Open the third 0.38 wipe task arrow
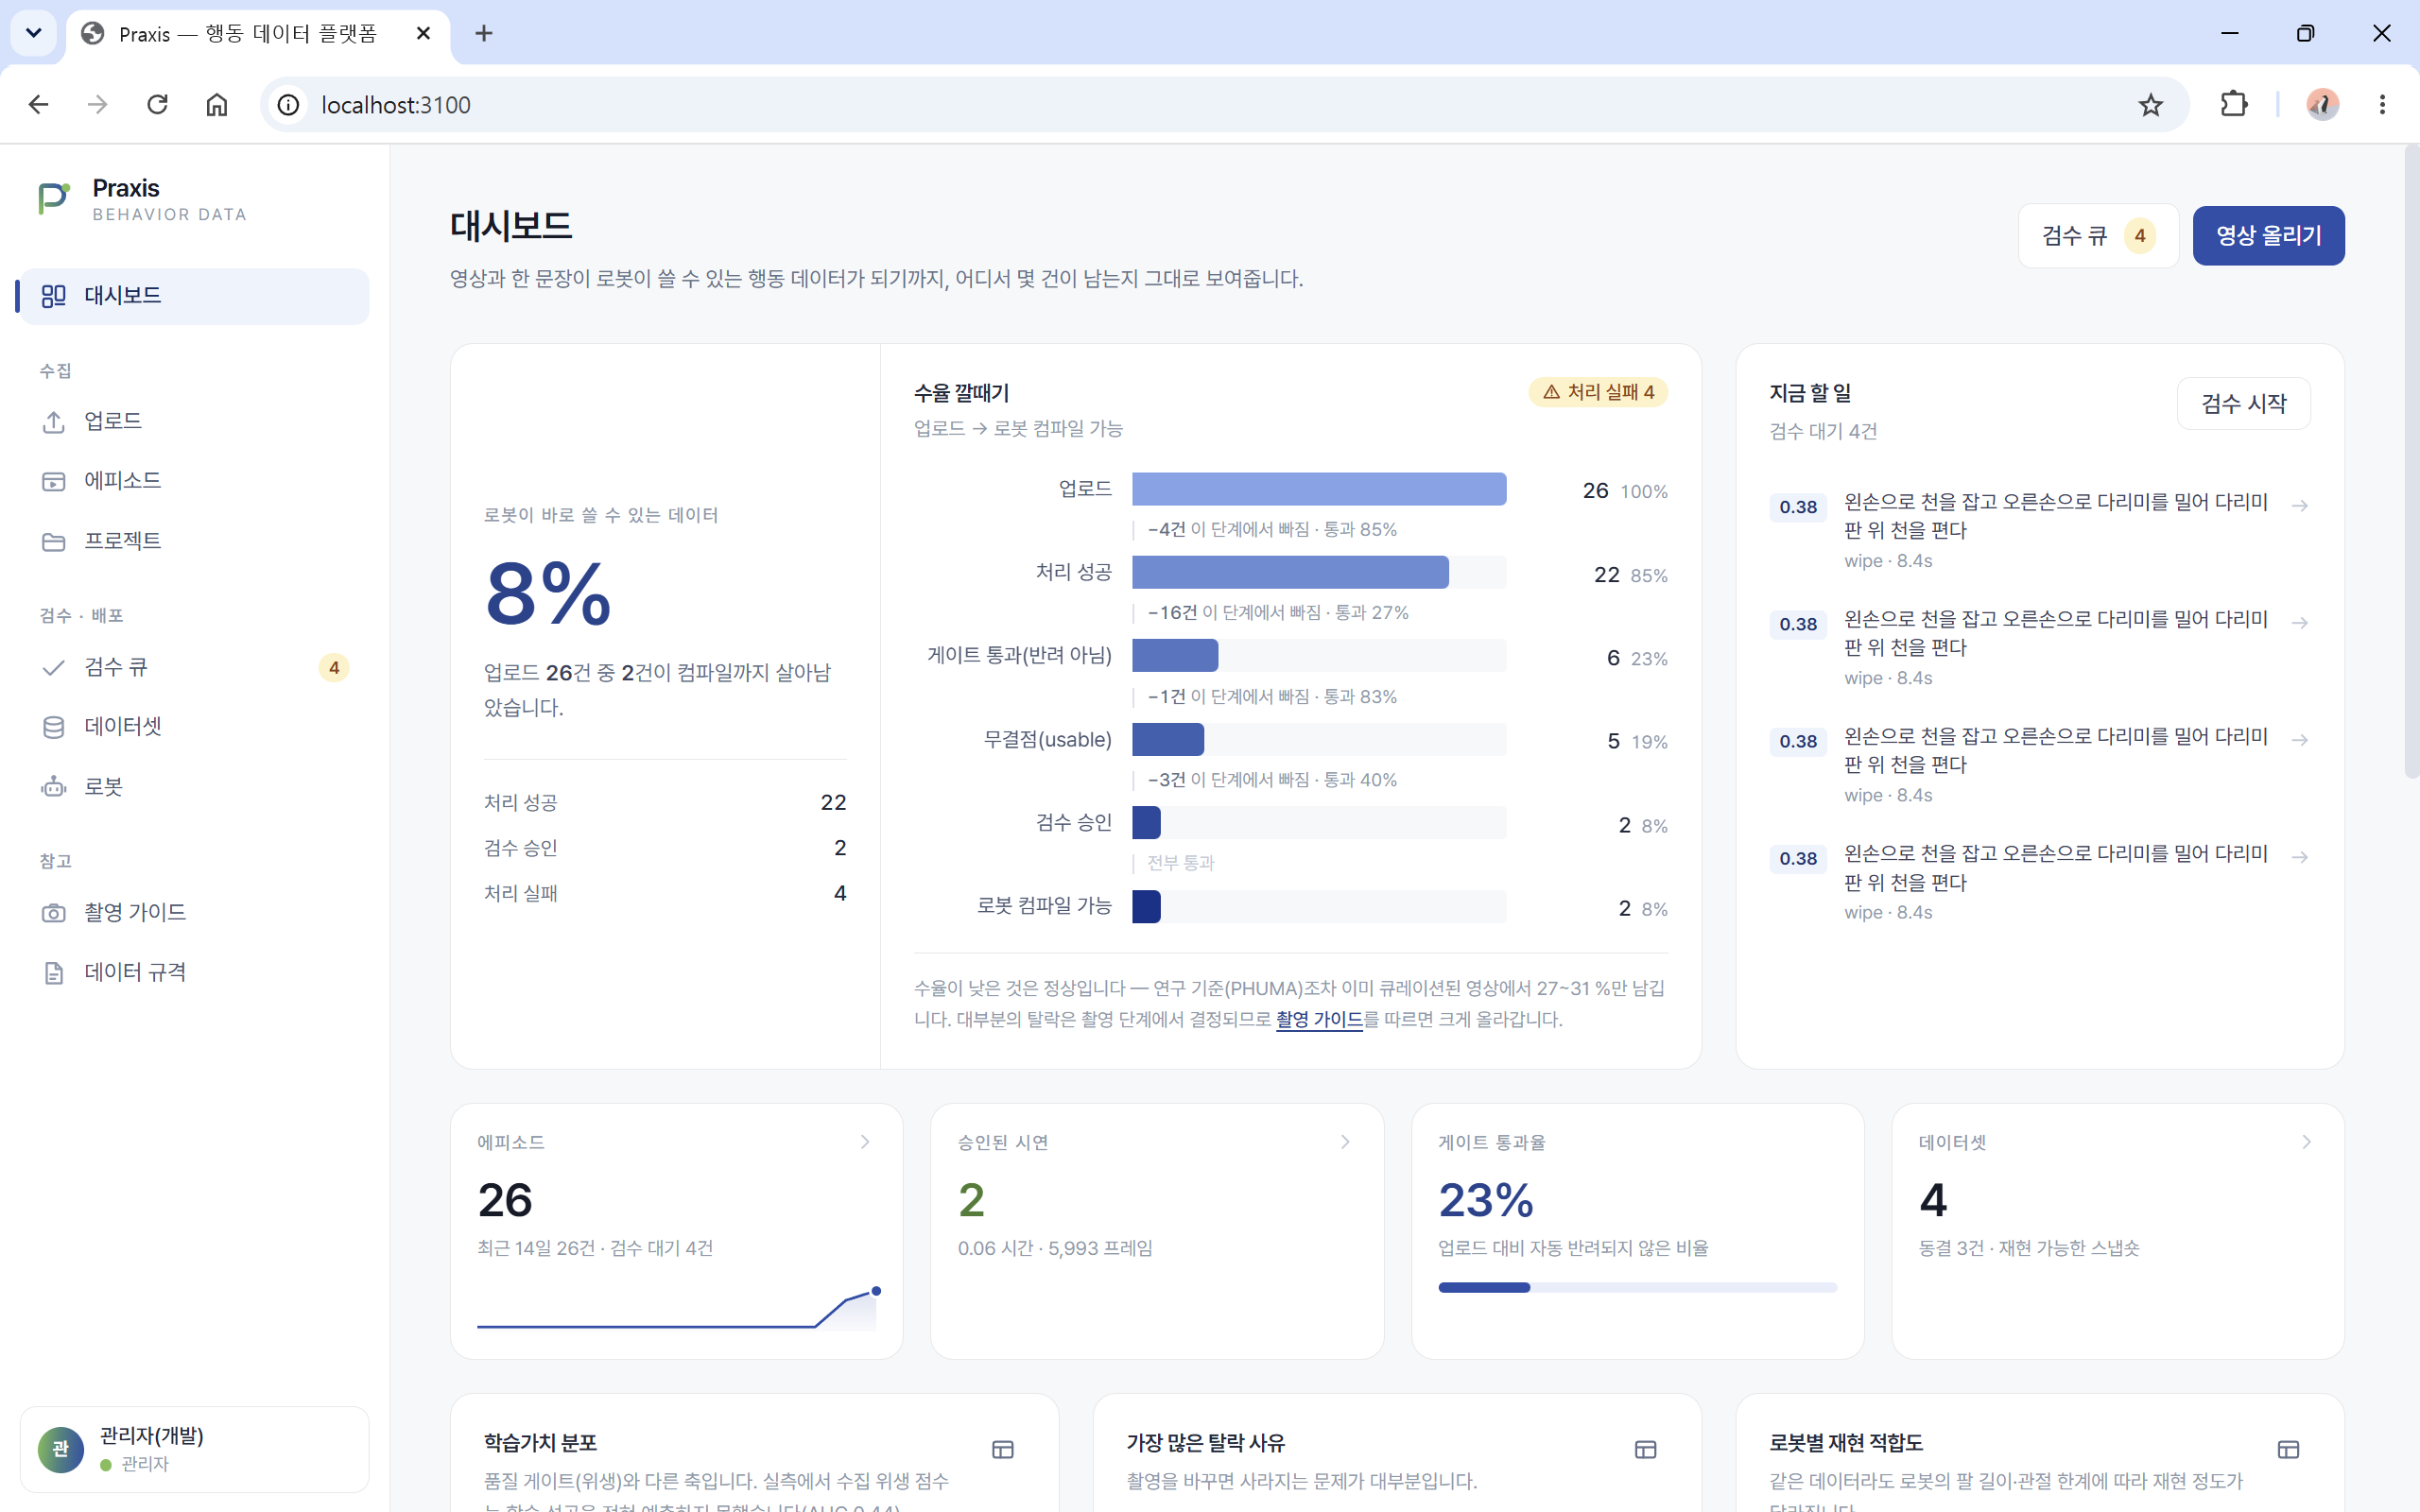This screenshot has height=1512, width=2420. coord(2300,740)
